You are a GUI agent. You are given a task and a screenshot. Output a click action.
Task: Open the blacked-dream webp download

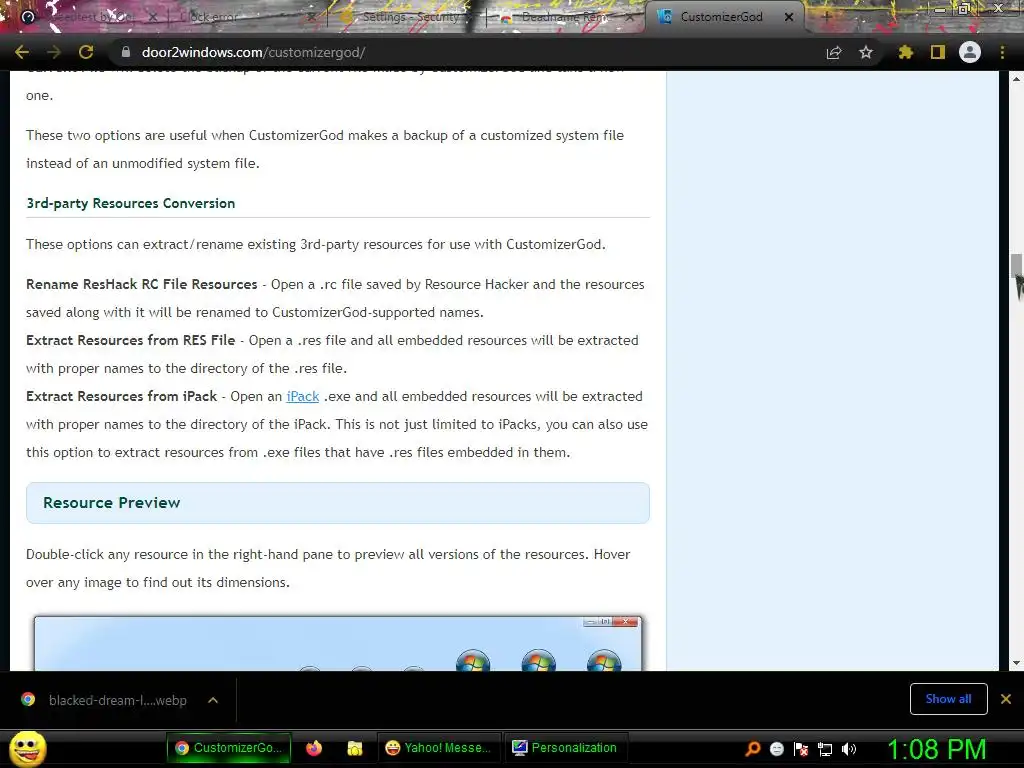point(118,700)
